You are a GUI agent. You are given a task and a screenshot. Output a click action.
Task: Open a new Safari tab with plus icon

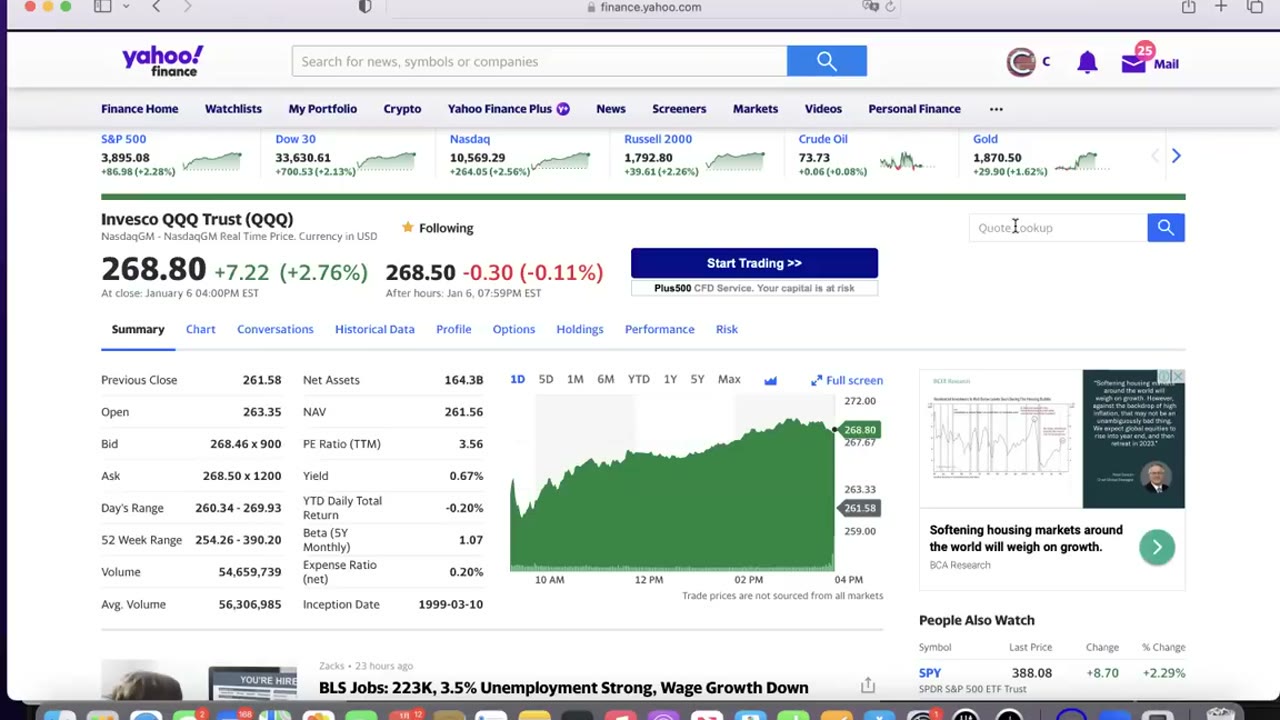click(1221, 7)
